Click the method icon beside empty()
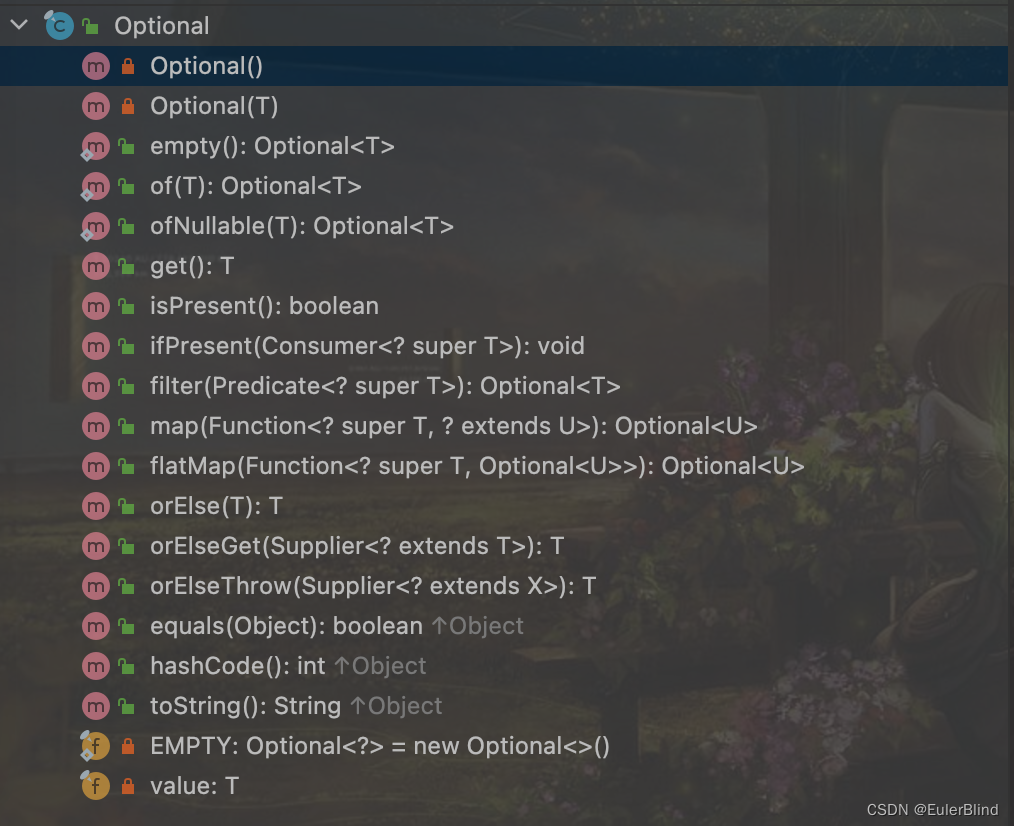Image resolution: width=1014 pixels, height=826 pixels. click(x=96, y=146)
